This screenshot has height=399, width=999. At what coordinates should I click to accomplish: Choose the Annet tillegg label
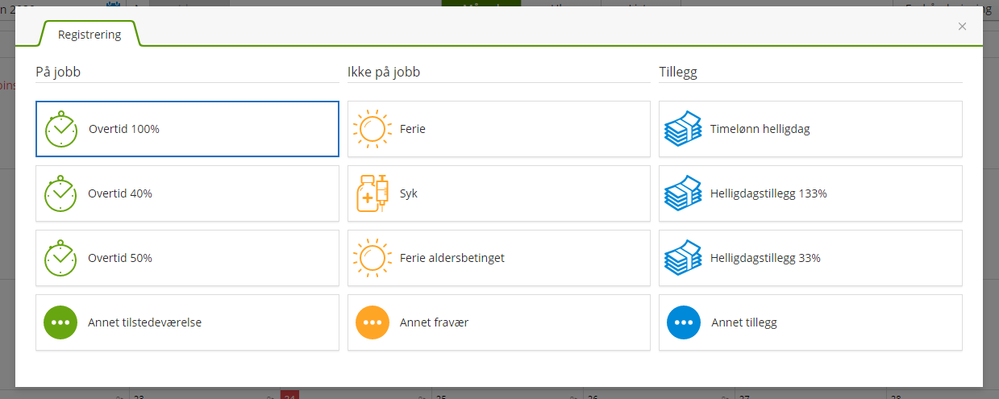tap(744, 323)
